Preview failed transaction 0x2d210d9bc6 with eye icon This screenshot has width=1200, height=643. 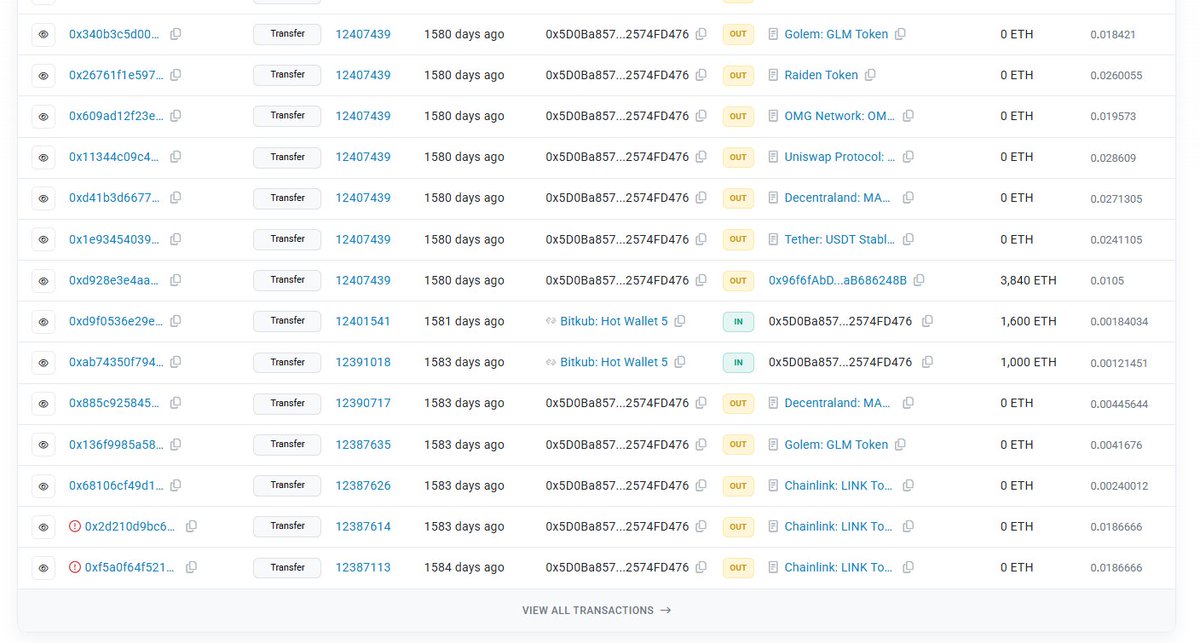[x=43, y=526]
